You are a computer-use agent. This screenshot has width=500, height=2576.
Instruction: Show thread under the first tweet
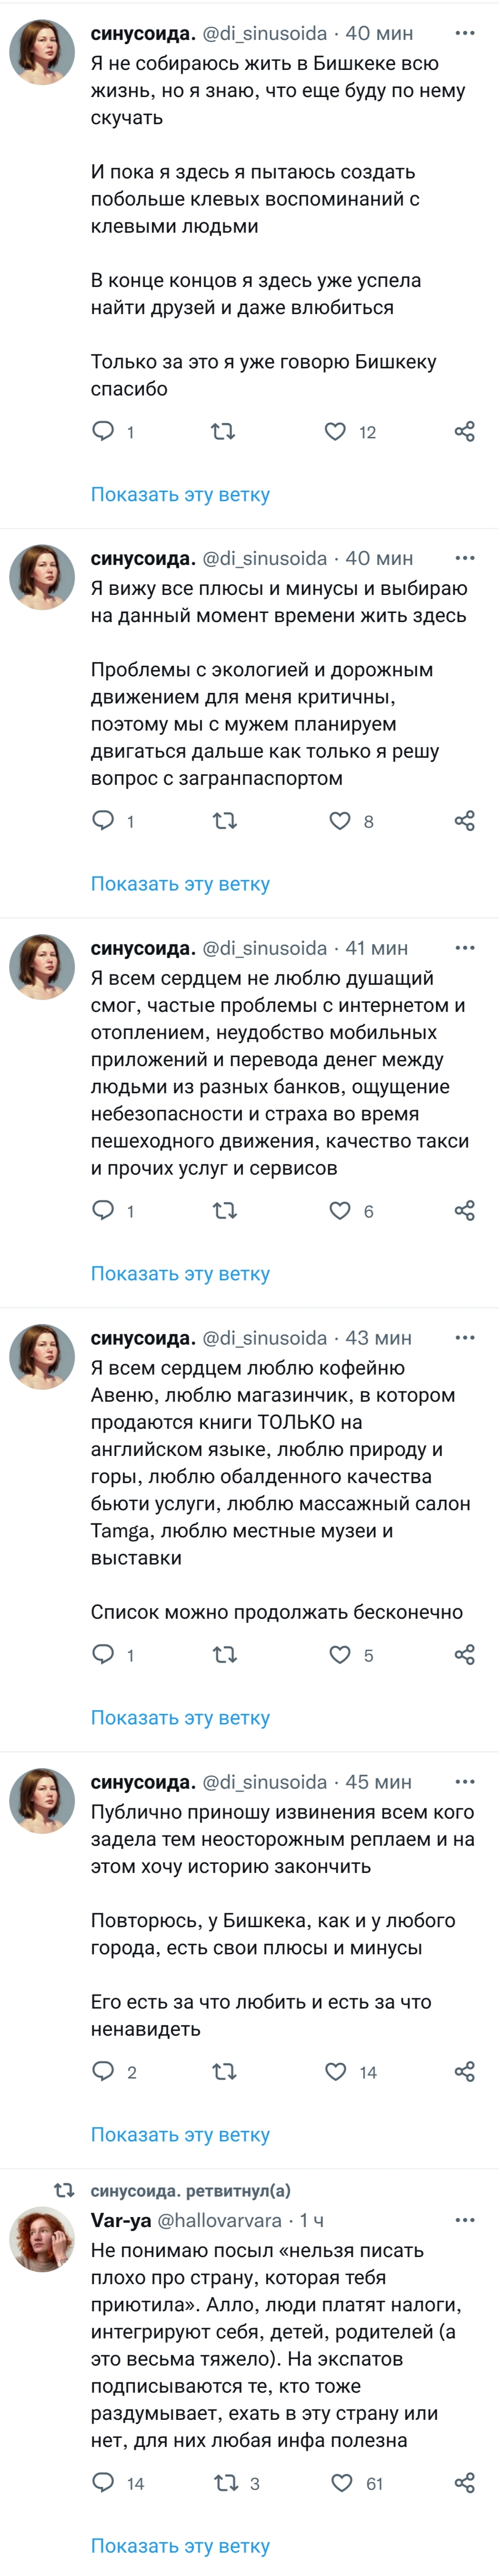click(x=180, y=494)
